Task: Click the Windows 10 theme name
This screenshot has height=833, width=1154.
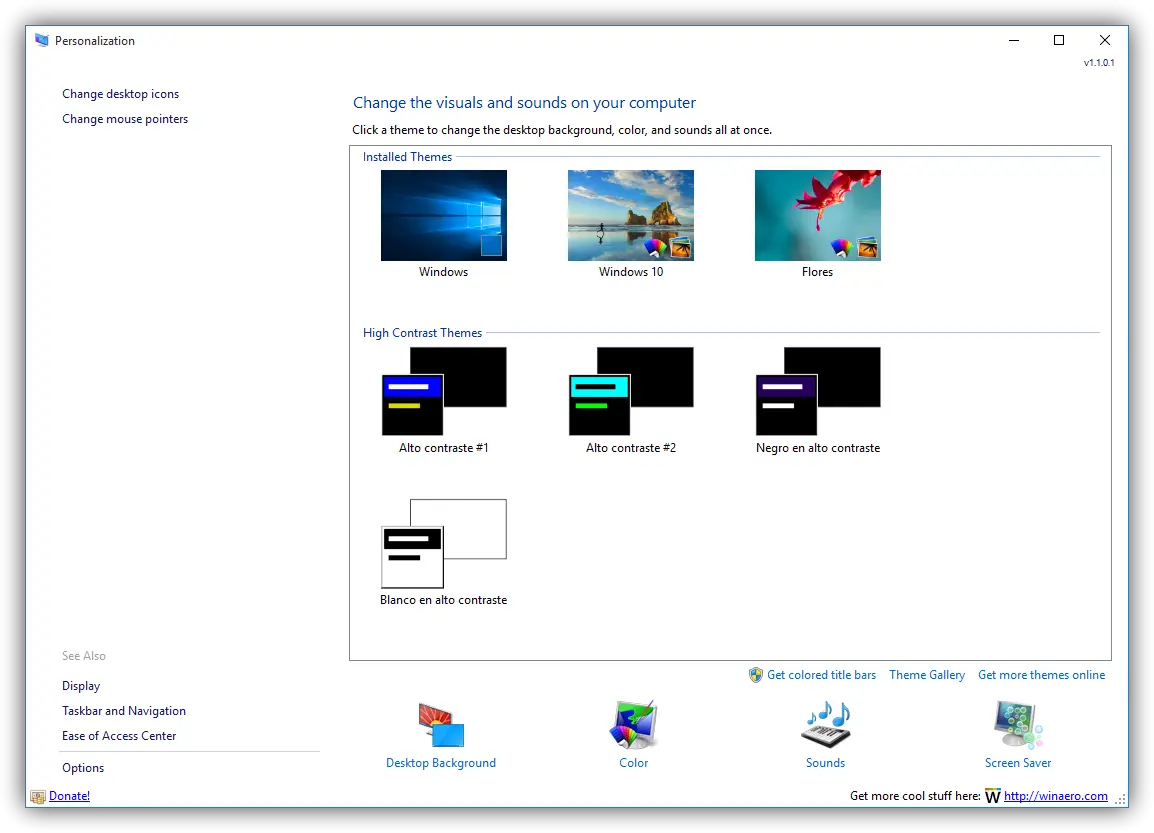Action: [631, 272]
